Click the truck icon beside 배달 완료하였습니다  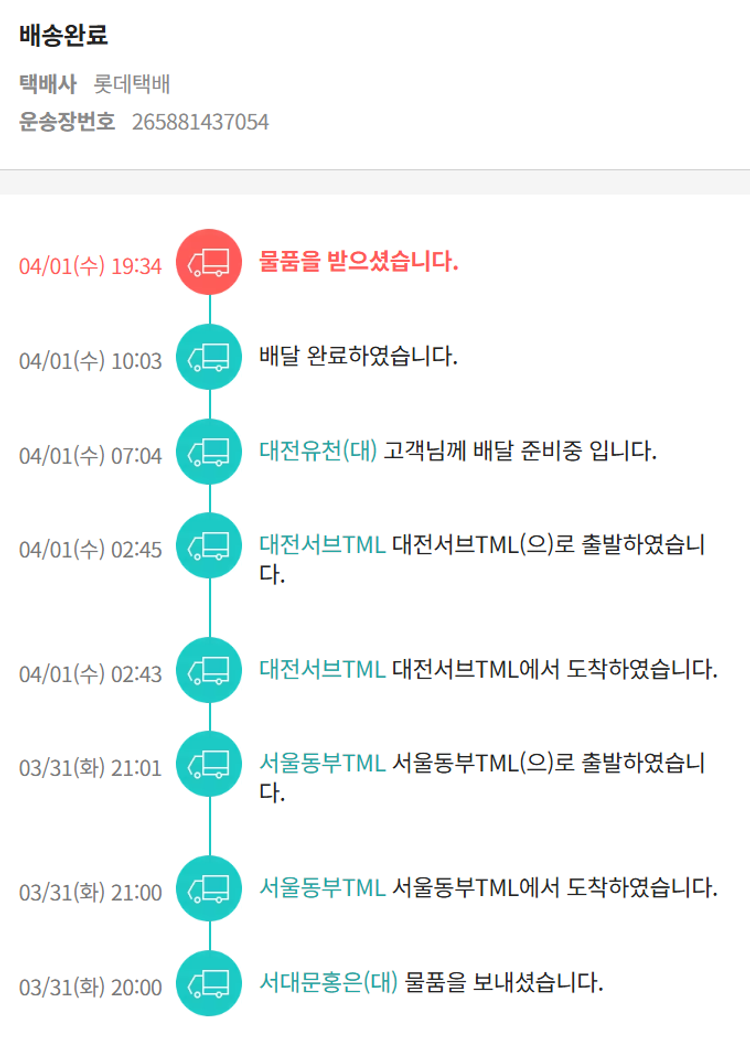tap(209, 357)
